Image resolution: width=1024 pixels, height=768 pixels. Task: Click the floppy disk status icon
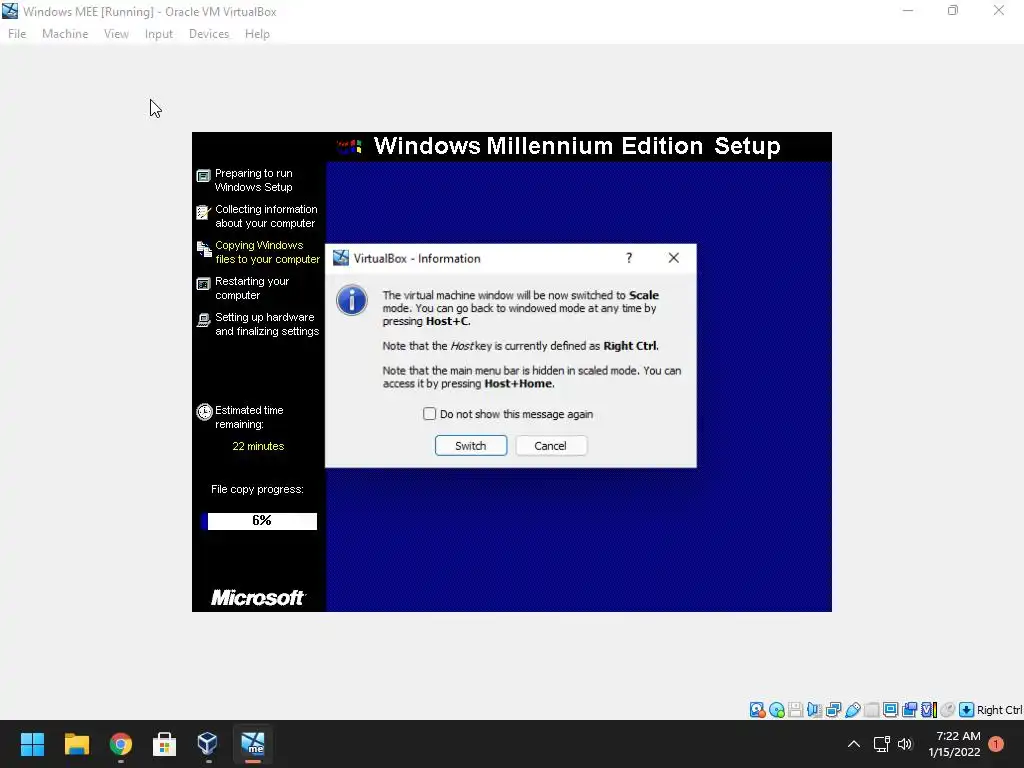(795, 710)
